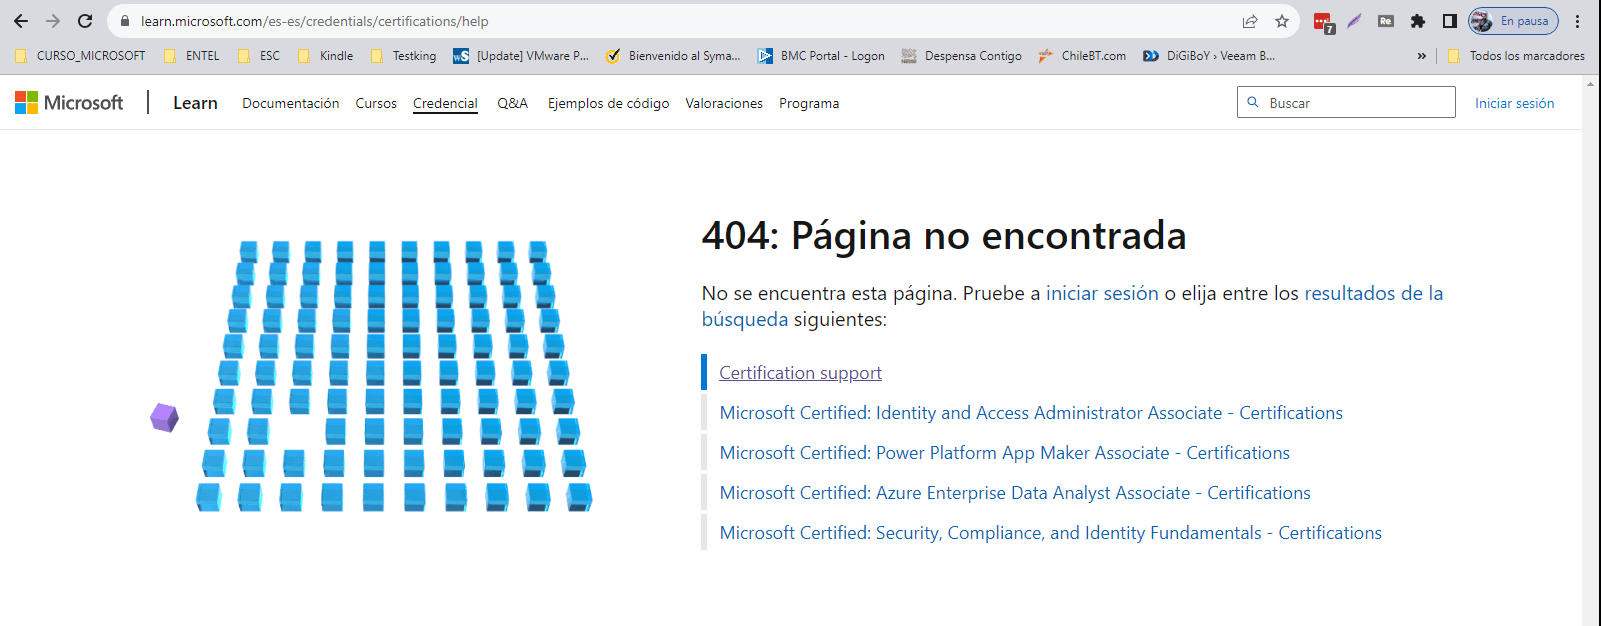Go to the Learn home link
The width and height of the screenshot is (1601, 626).
195,103
